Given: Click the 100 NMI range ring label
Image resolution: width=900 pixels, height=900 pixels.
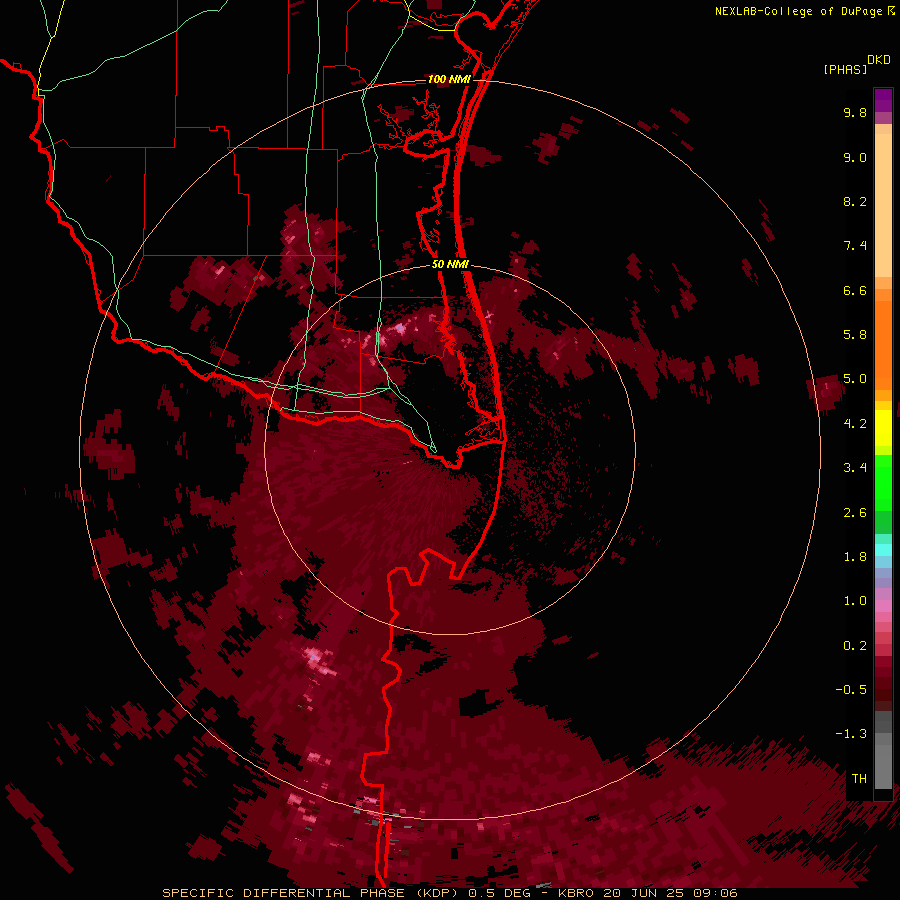Looking at the screenshot, I should (449, 79).
